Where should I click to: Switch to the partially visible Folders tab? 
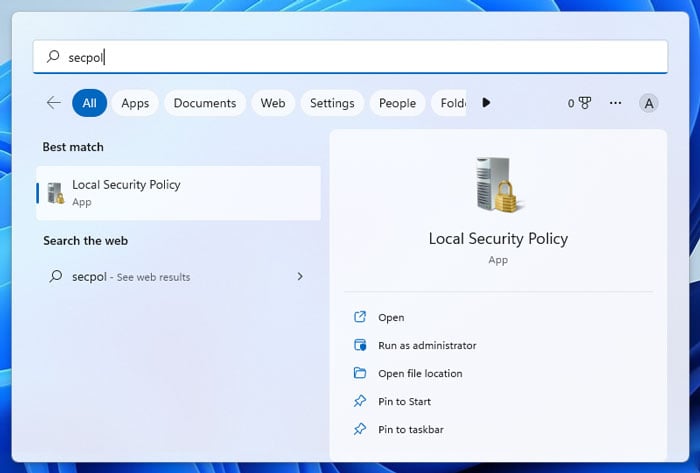(x=449, y=103)
